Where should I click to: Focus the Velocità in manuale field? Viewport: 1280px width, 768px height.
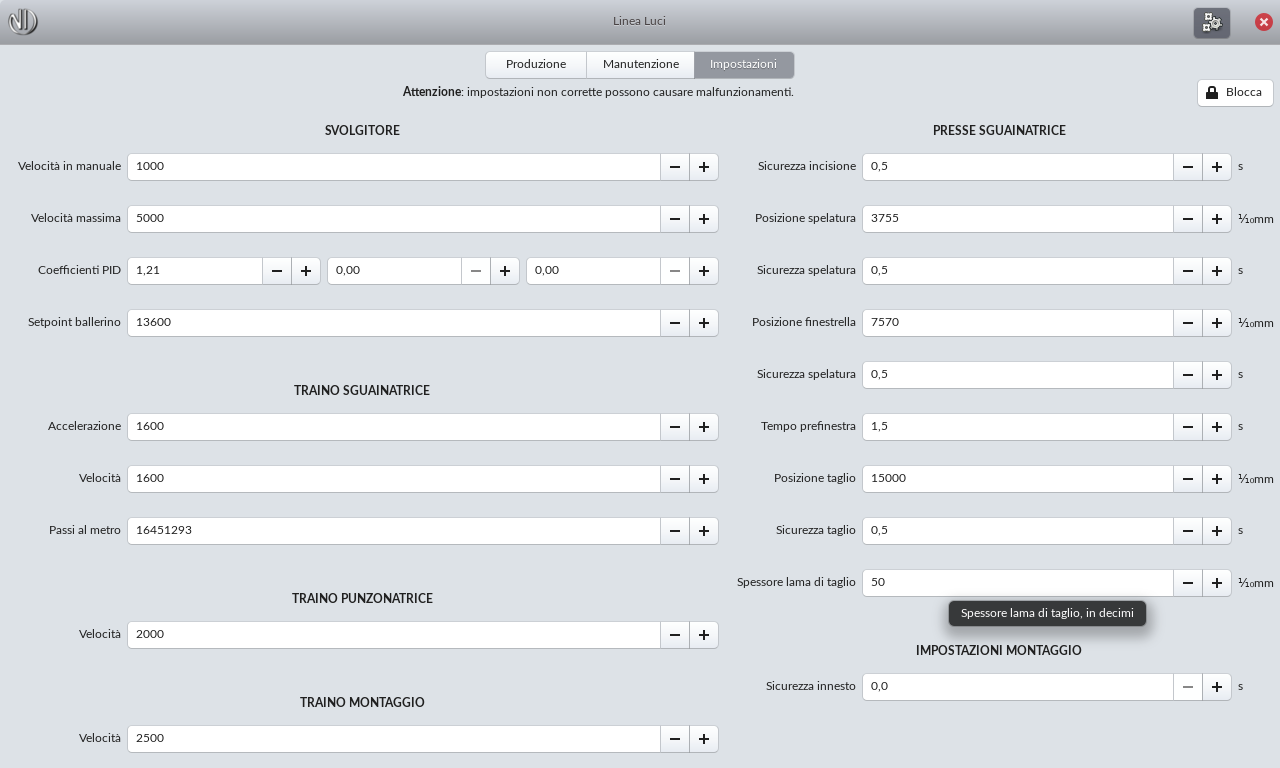coord(394,167)
